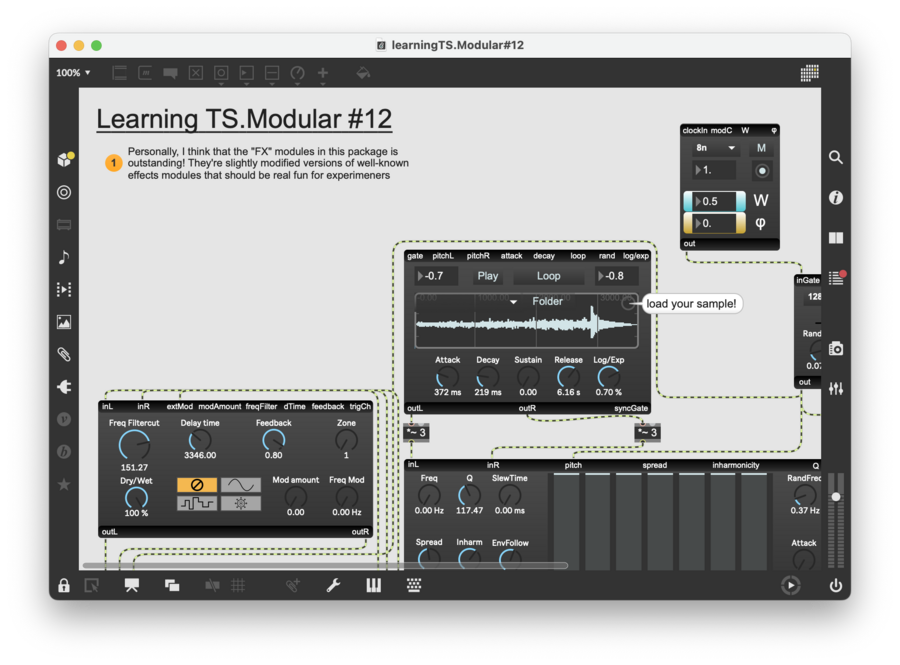Click the W value number box 0.5

click(x=714, y=201)
